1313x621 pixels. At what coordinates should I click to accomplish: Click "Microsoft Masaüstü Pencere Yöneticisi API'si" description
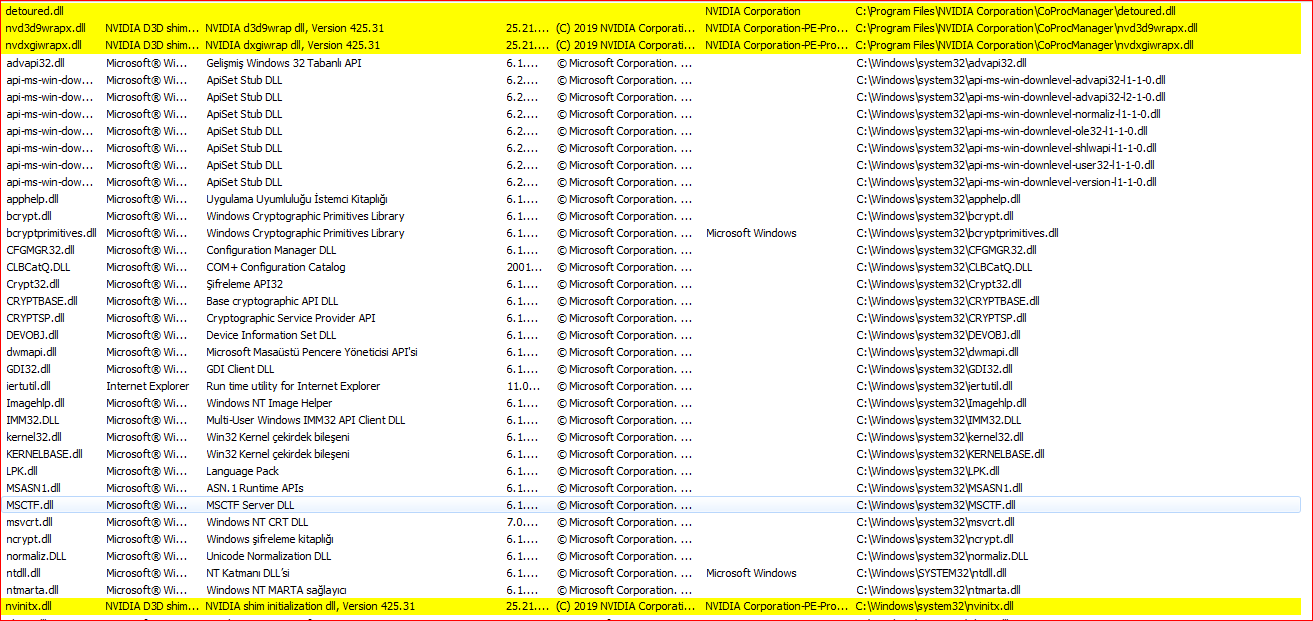coord(312,352)
